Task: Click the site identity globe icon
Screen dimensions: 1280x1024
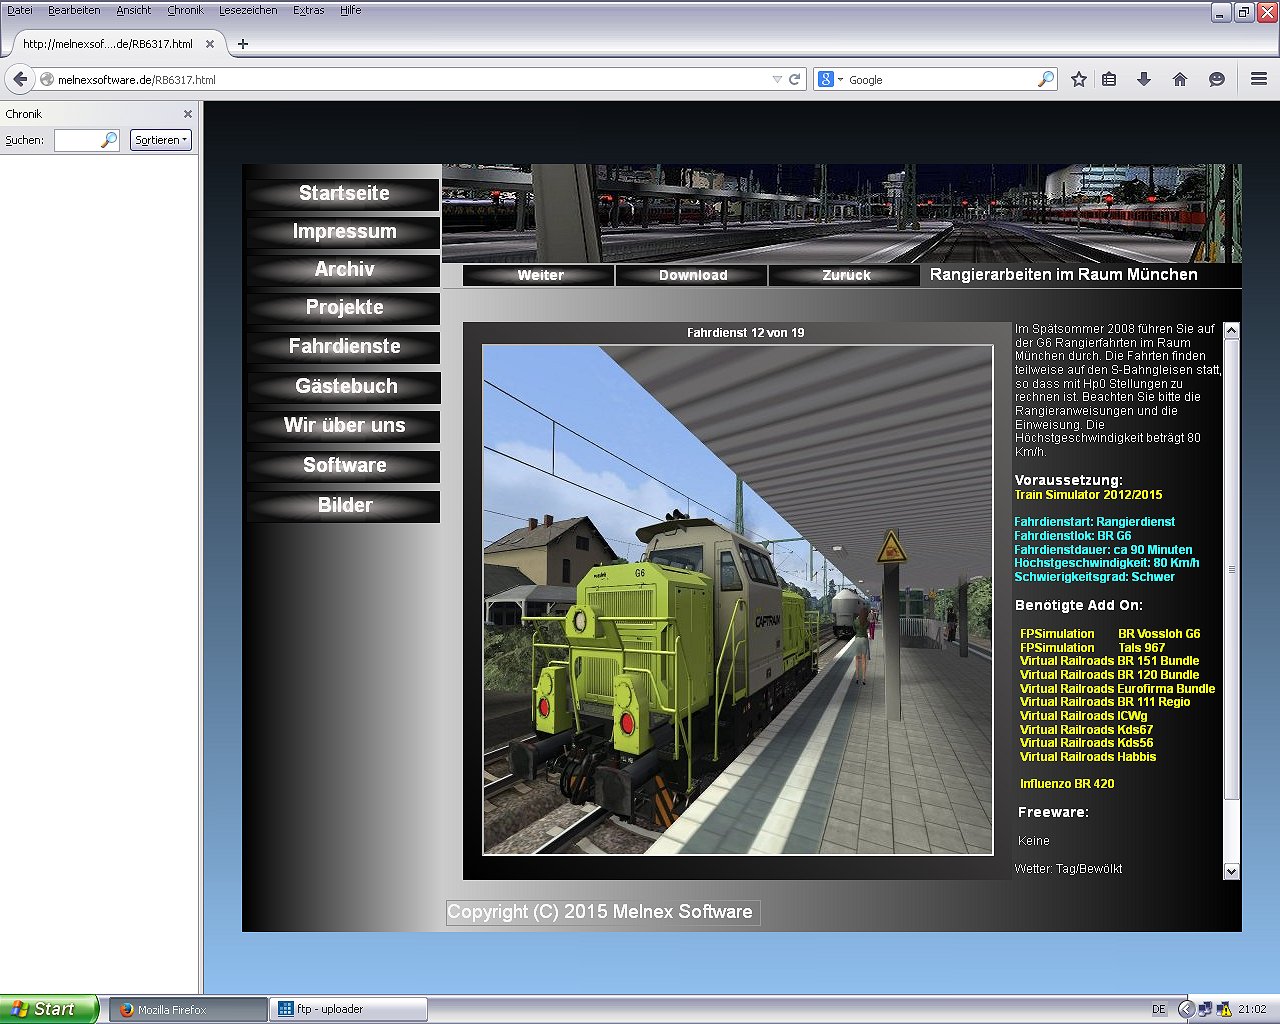Action: (x=46, y=80)
